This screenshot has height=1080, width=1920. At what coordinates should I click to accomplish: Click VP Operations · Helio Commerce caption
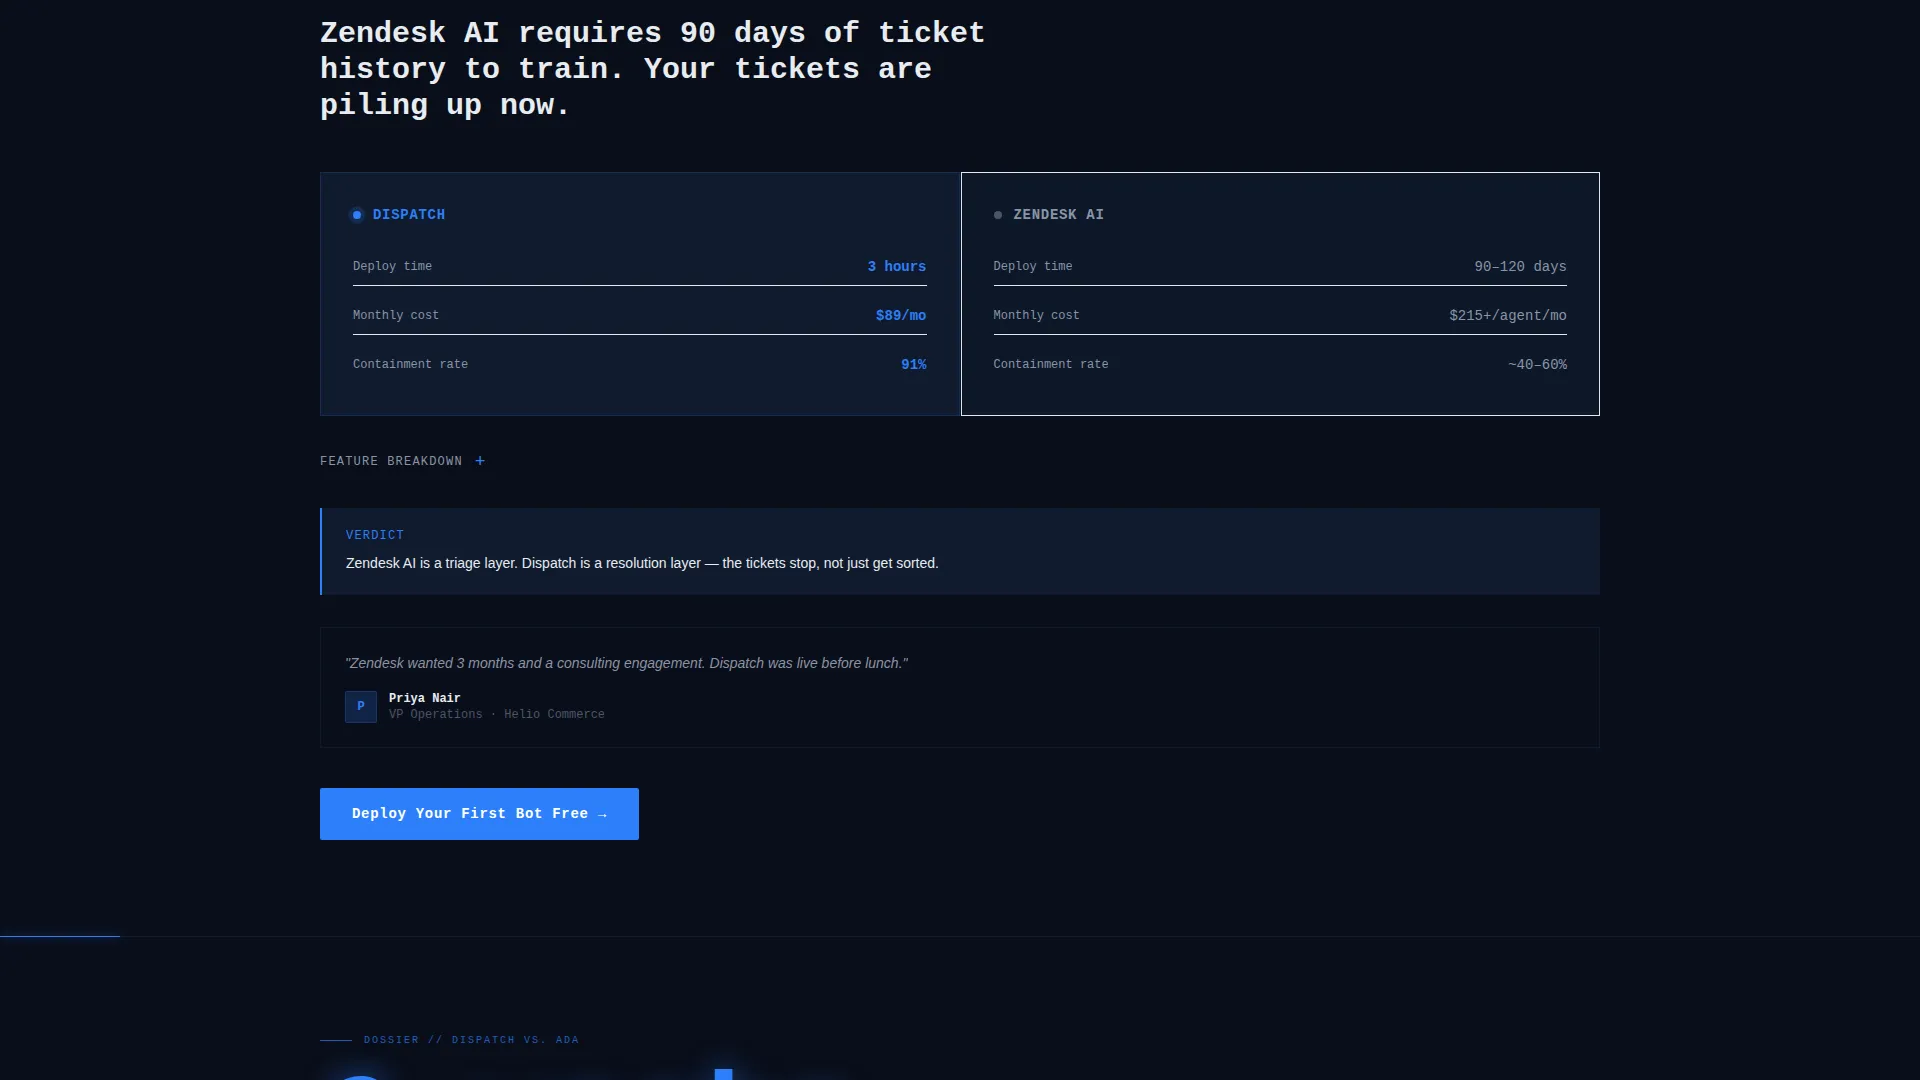click(x=497, y=715)
